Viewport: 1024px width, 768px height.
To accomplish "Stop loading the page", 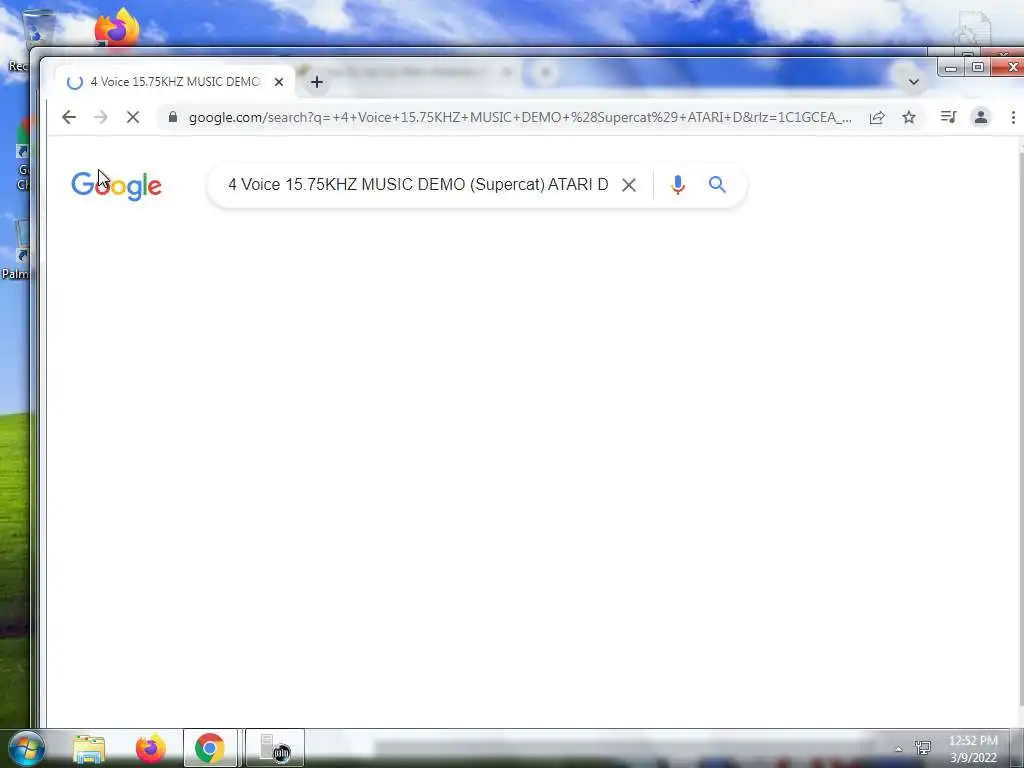I will (133, 118).
